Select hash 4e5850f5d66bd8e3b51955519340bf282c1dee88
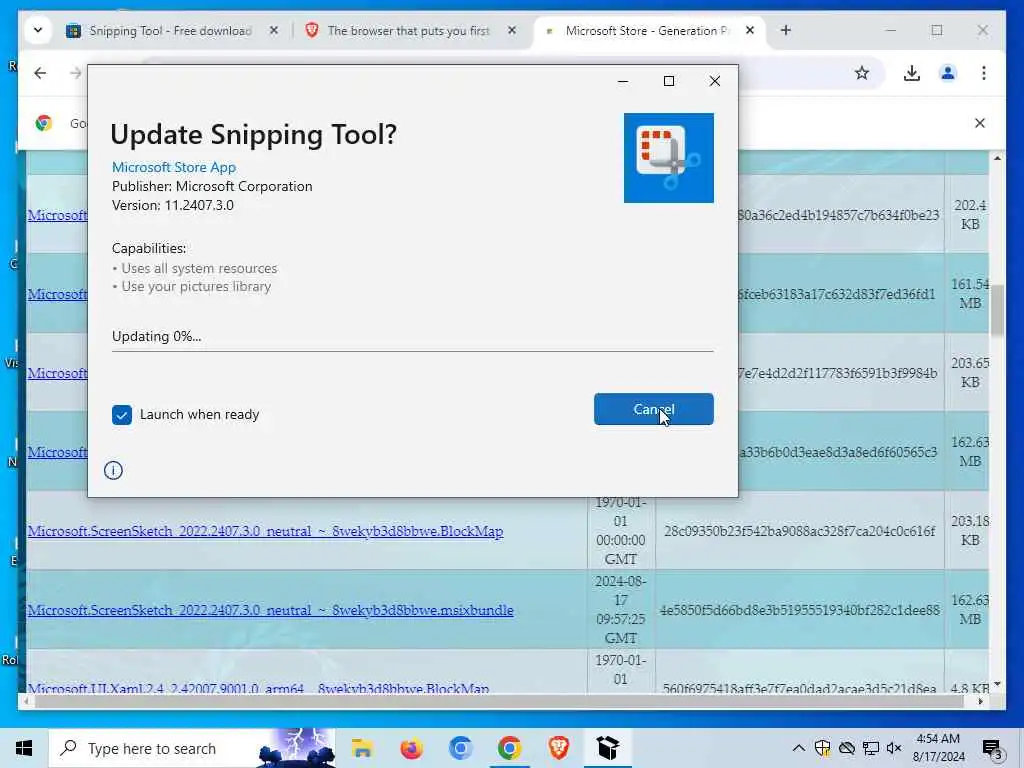The width and height of the screenshot is (1024, 768). coord(799,610)
